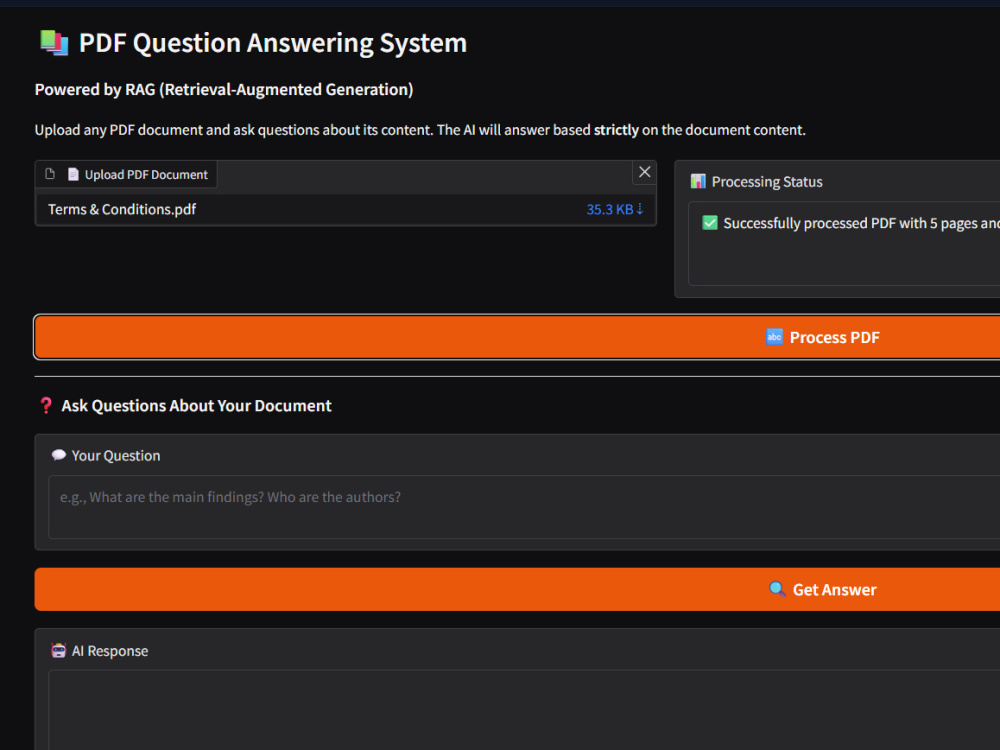Click the bar chart icon beside Processing Status
This screenshot has height=750, width=1000.
click(698, 182)
